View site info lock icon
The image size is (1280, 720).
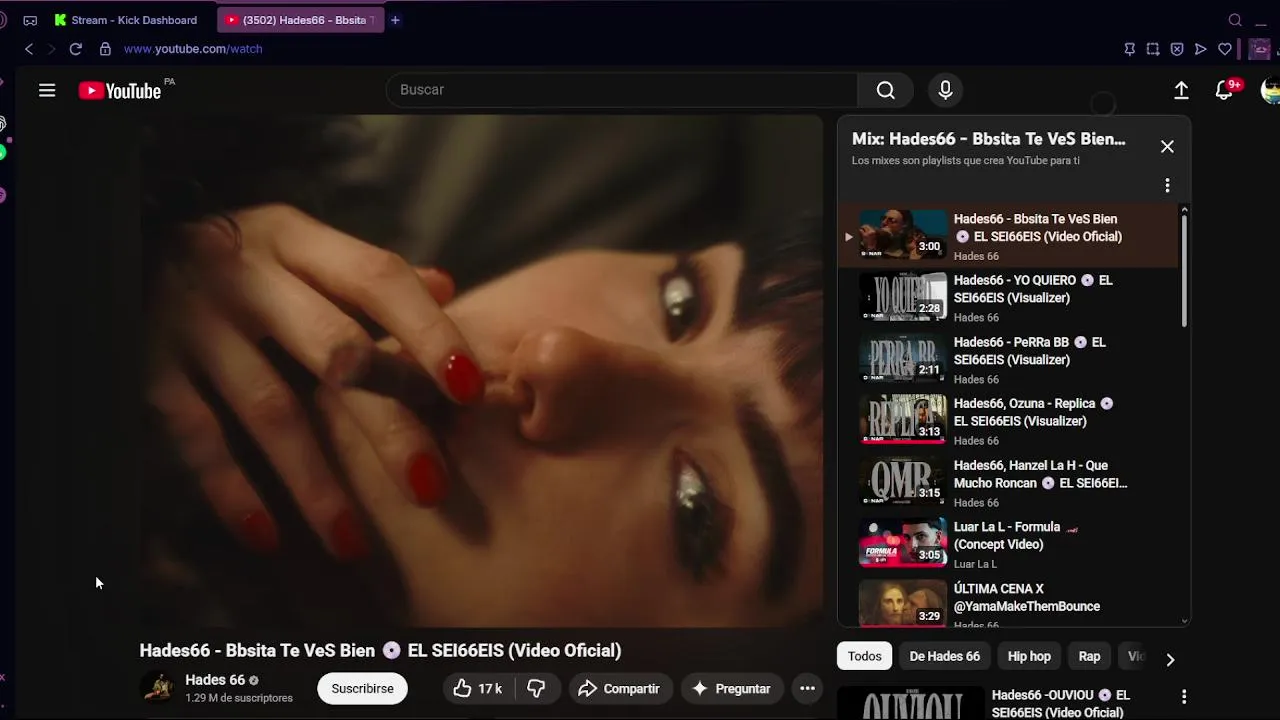105,48
